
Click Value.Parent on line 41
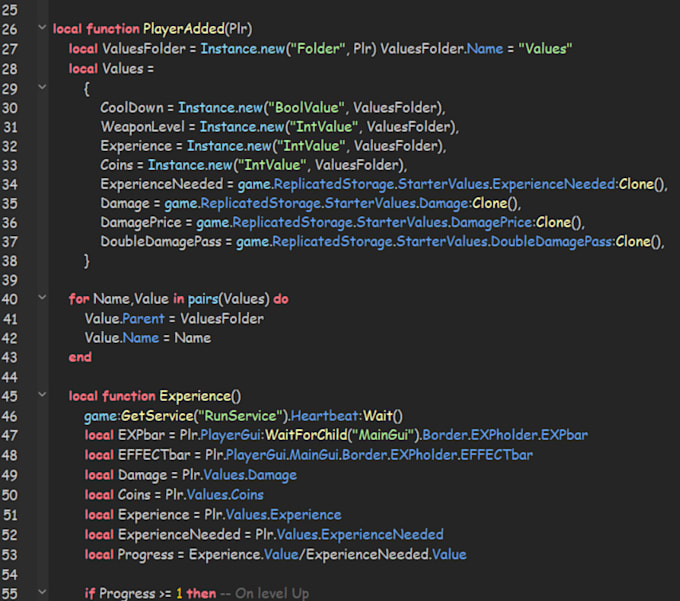pyautogui.click(x=124, y=319)
